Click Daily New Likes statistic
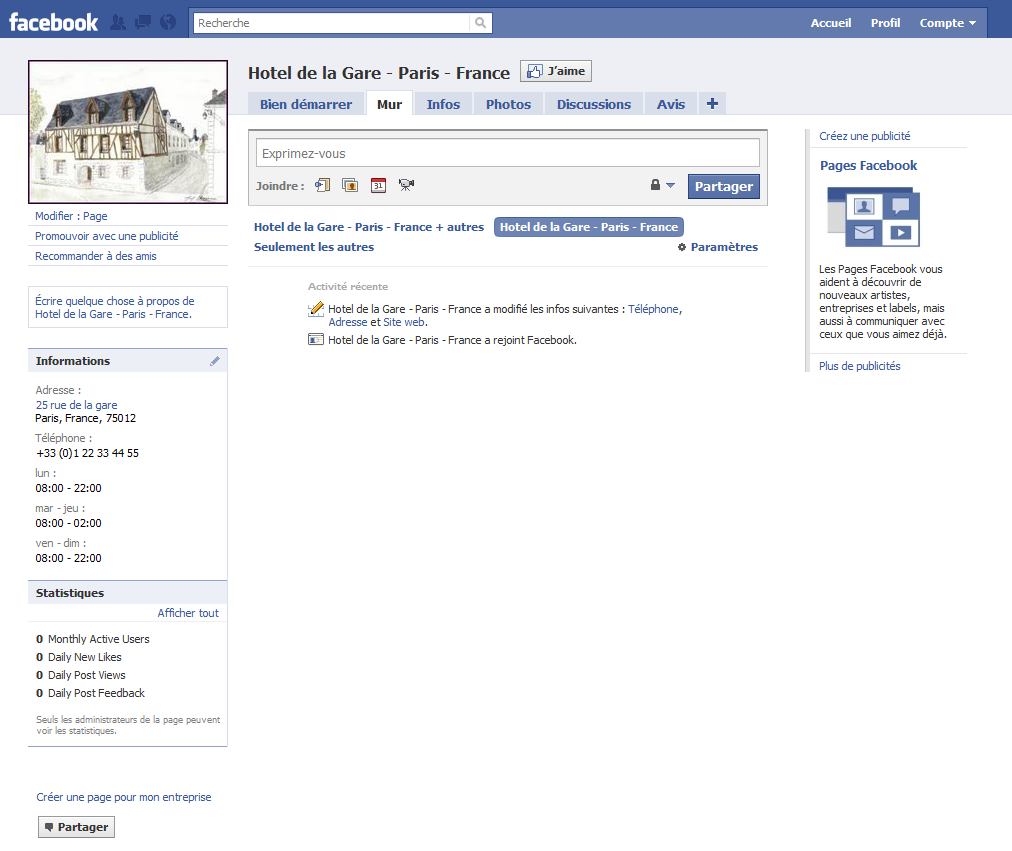Screen dimensions: 1012x851 (x=79, y=657)
